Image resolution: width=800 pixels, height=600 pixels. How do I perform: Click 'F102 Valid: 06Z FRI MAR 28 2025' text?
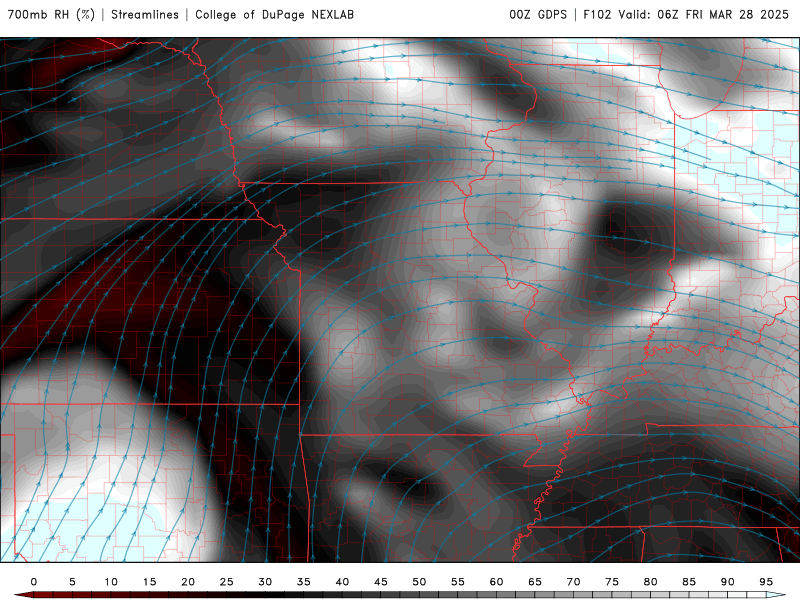(686, 15)
